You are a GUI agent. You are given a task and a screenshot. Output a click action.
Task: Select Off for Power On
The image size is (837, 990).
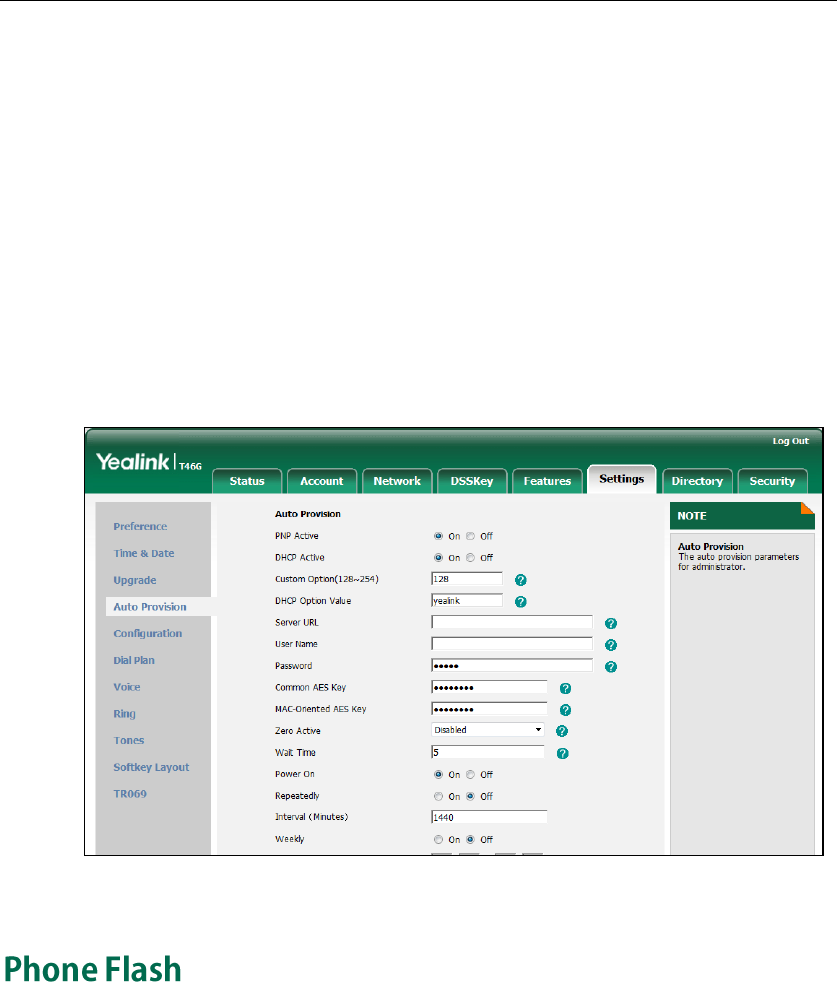point(470,774)
